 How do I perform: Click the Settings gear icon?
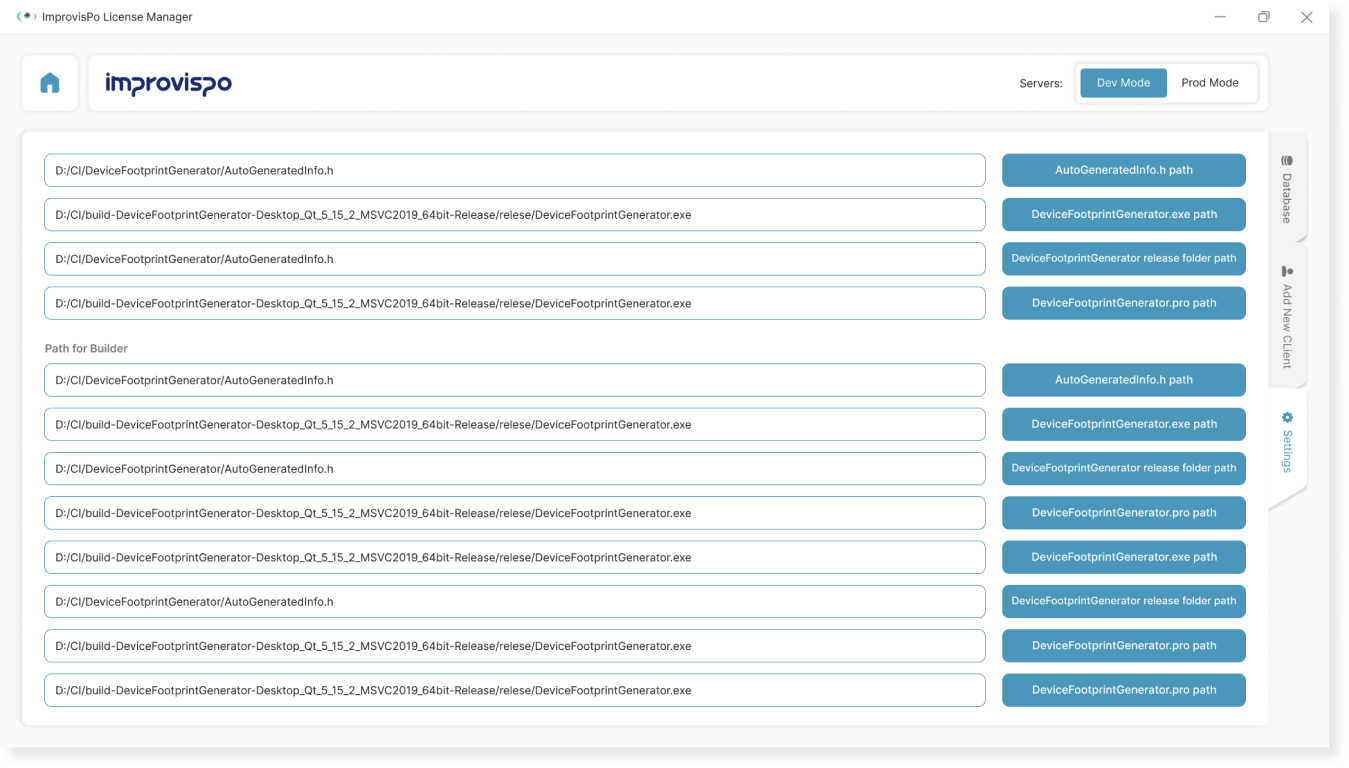[x=1287, y=417]
